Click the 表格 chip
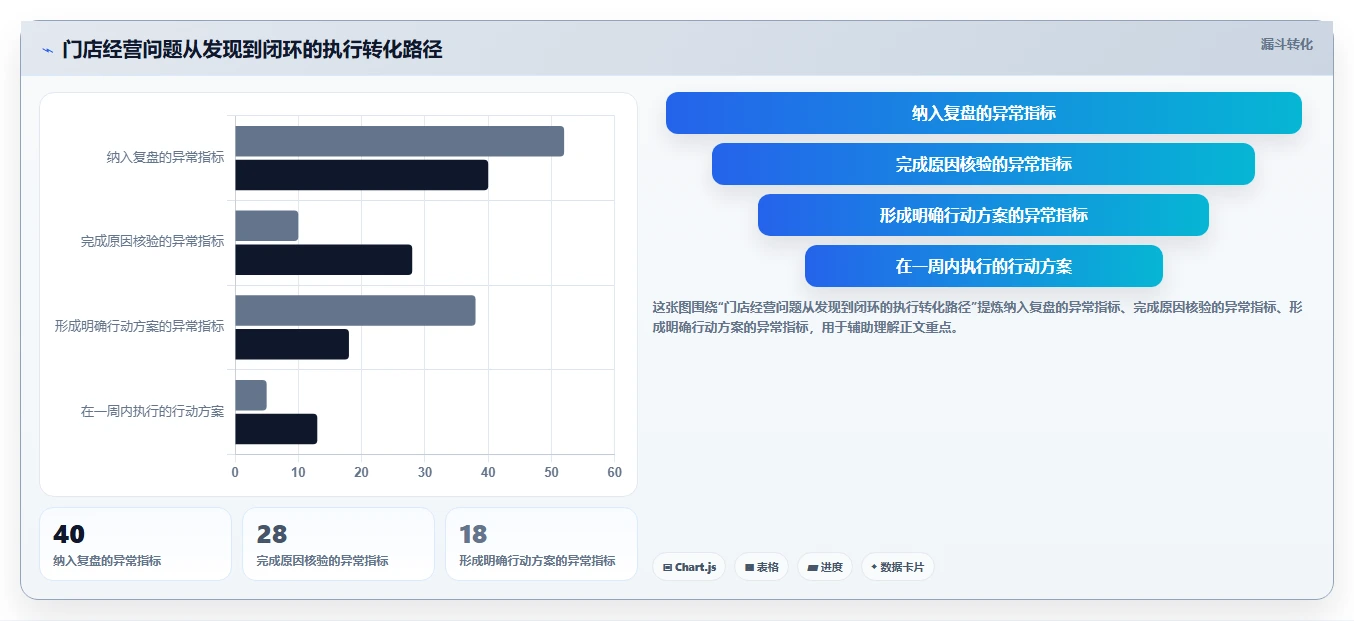Screen dimensions: 1354x621 (761, 567)
